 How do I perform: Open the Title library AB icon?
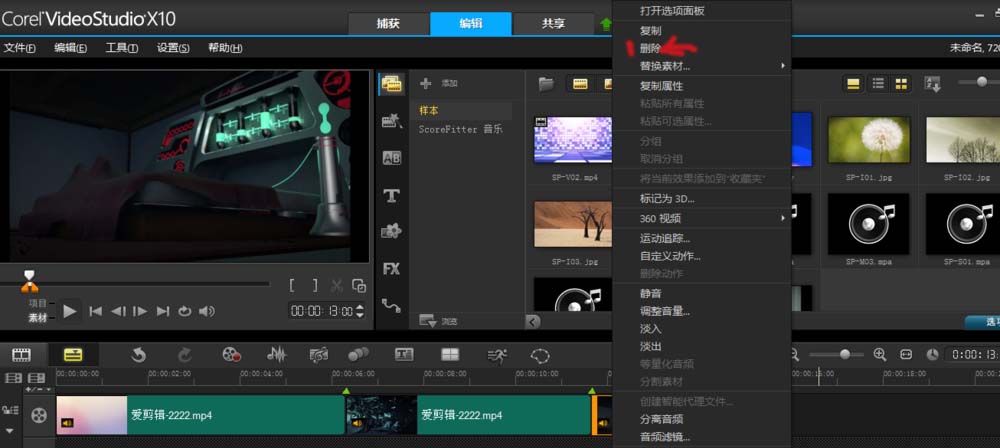[x=392, y=158]
